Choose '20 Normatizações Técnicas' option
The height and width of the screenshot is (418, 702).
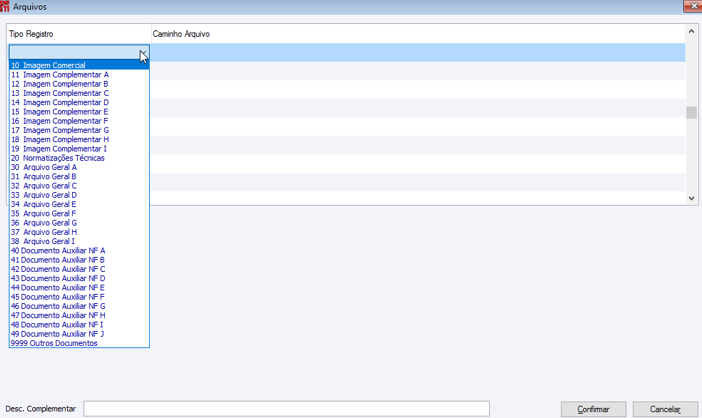point(79,158)
